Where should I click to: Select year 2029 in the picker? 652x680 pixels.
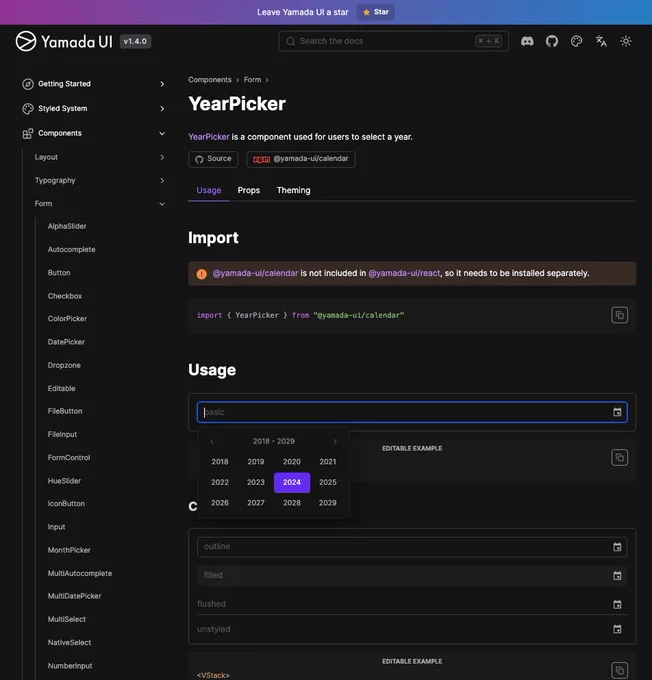point(328,503)
